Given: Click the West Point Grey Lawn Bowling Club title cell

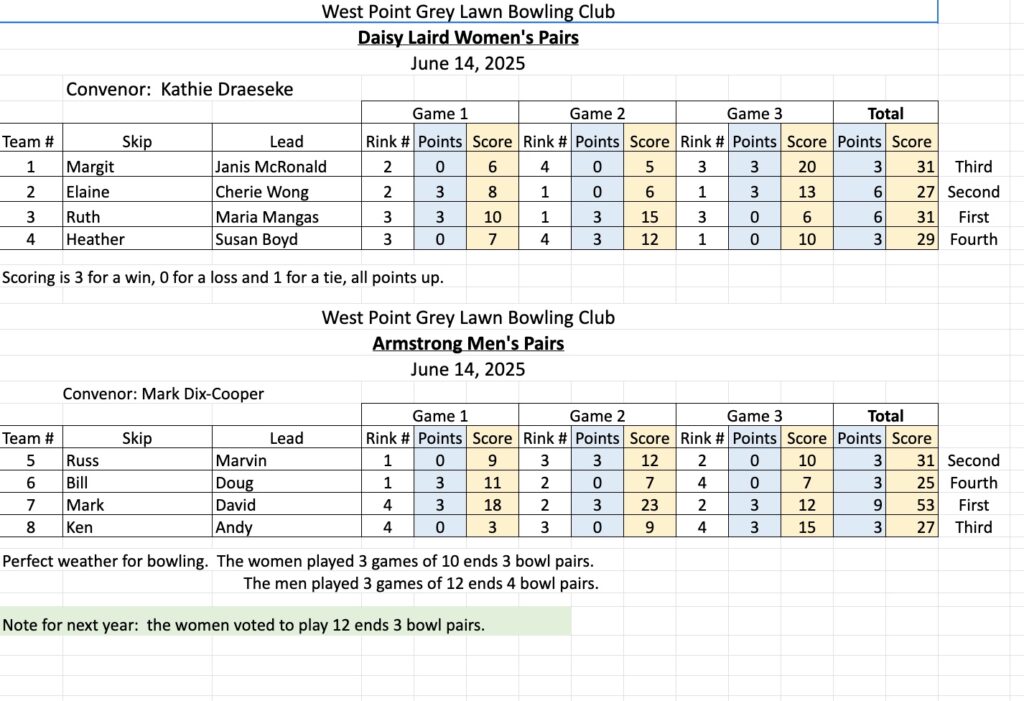Looking at the screenshot, I should point(468,12).
